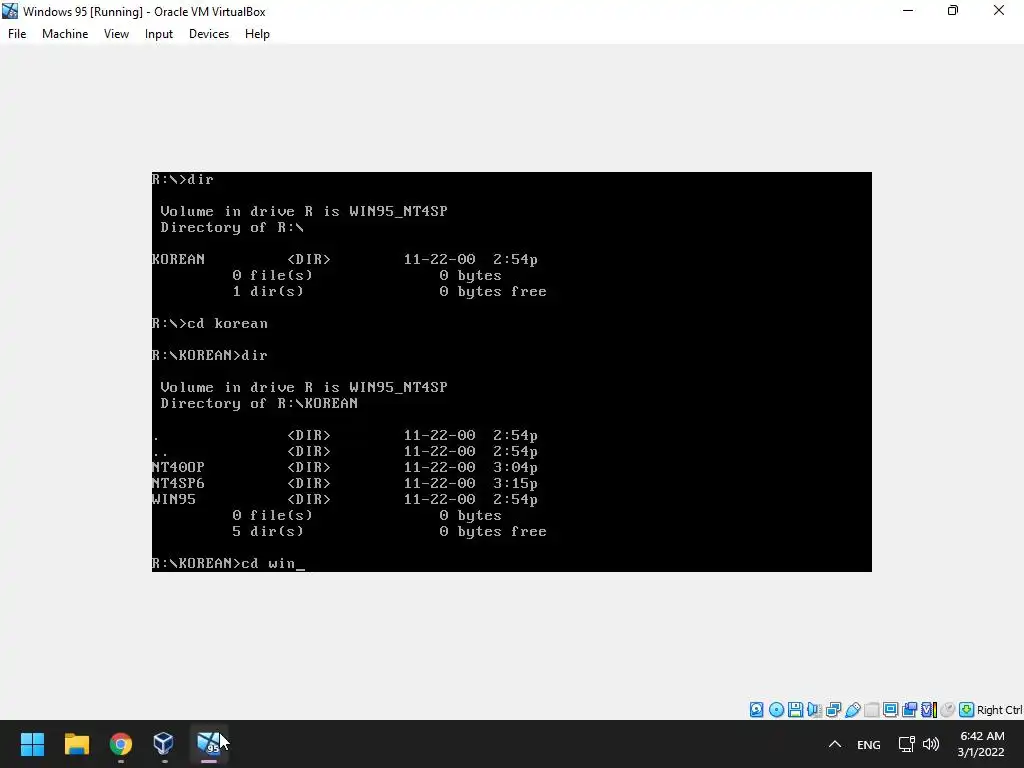The image size is (1024, 768).
Task: Click the '5 dir(s)' summary text
Action: coord(268,532)
